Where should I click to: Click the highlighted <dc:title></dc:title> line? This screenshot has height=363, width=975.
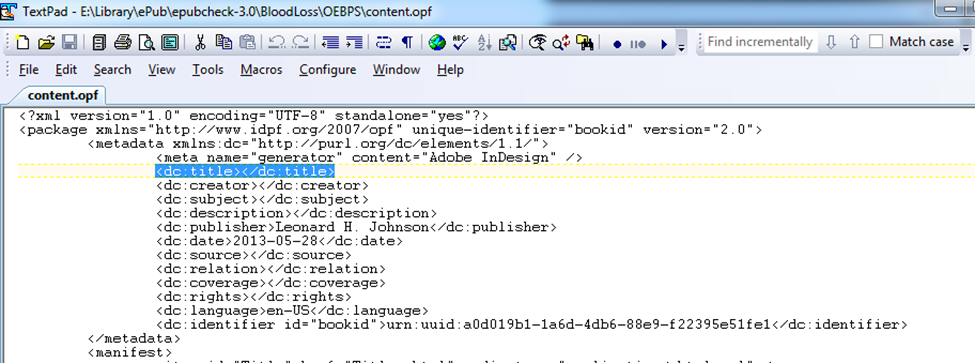245,171
